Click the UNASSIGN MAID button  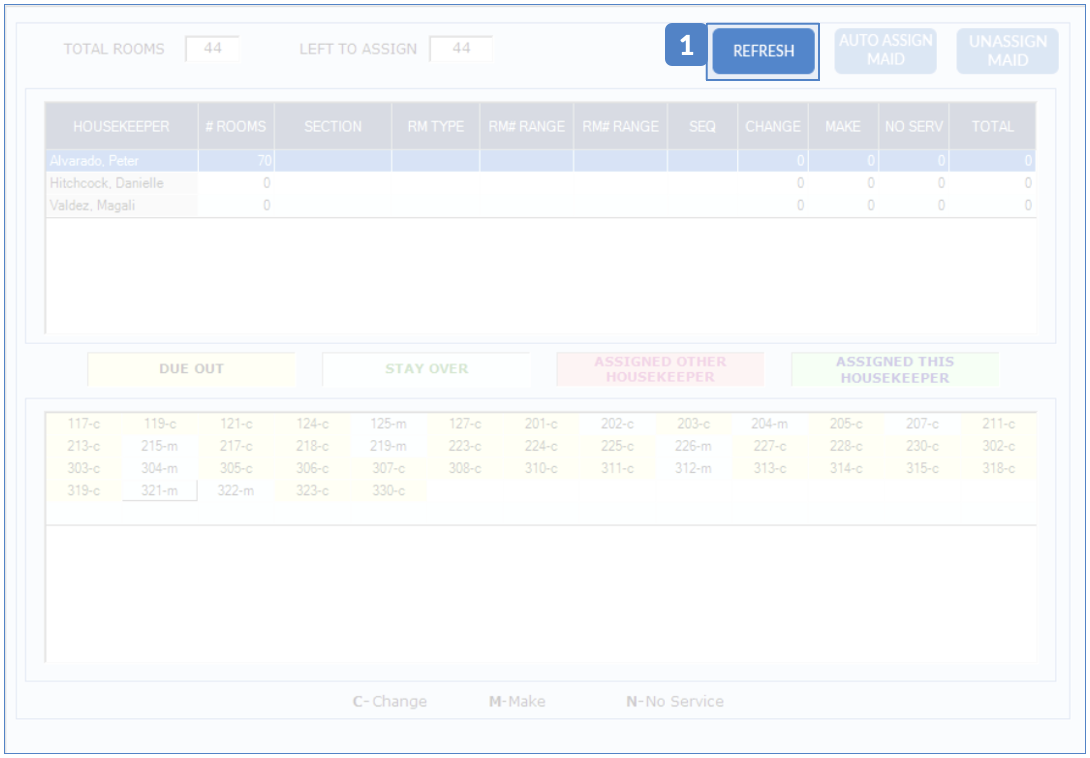(1007, 51)
